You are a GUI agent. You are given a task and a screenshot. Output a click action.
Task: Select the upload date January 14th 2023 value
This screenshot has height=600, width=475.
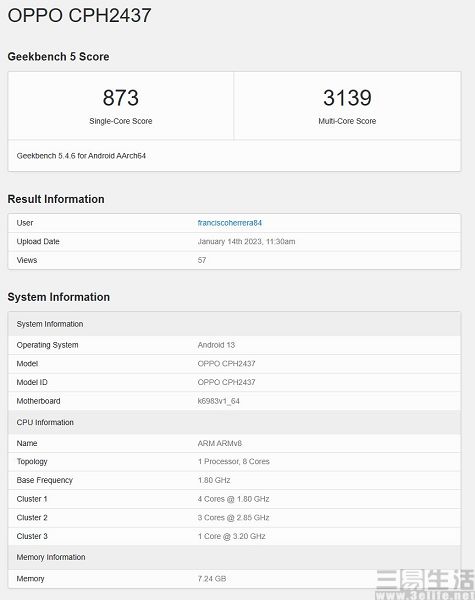[246, 241]
